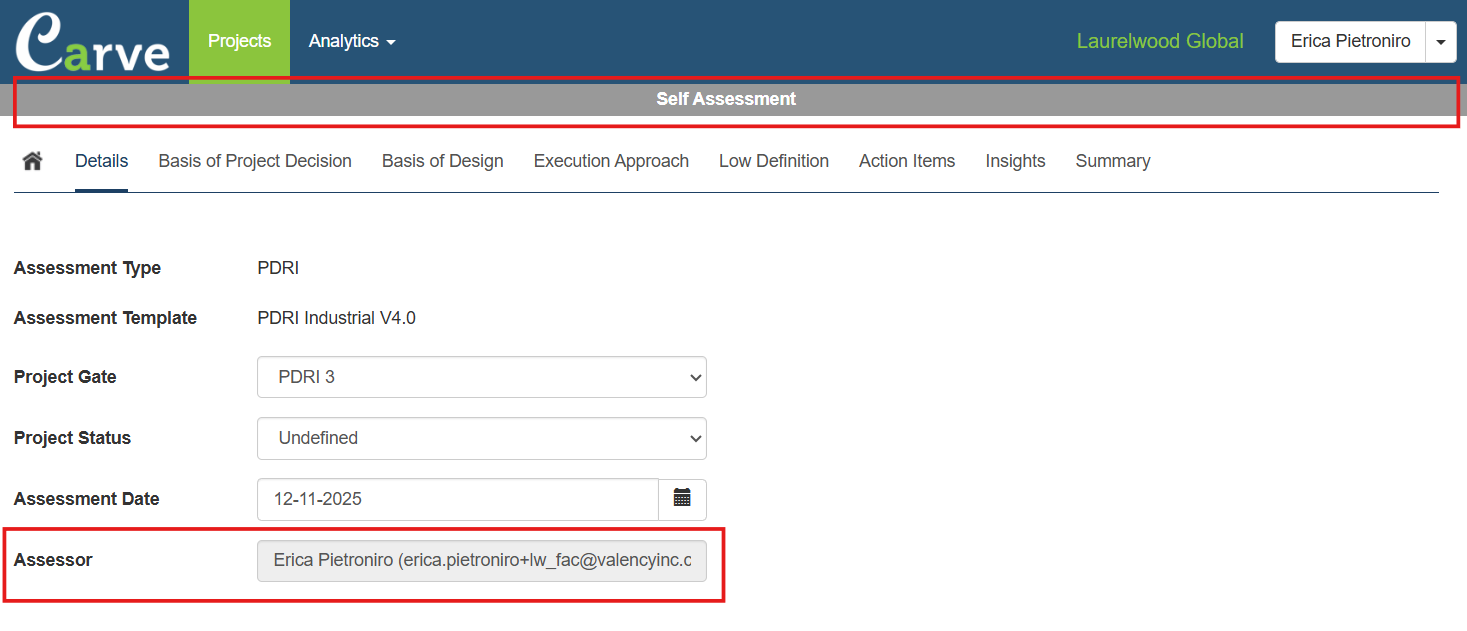Select the Execution Approach tab

tap(611, 161)
